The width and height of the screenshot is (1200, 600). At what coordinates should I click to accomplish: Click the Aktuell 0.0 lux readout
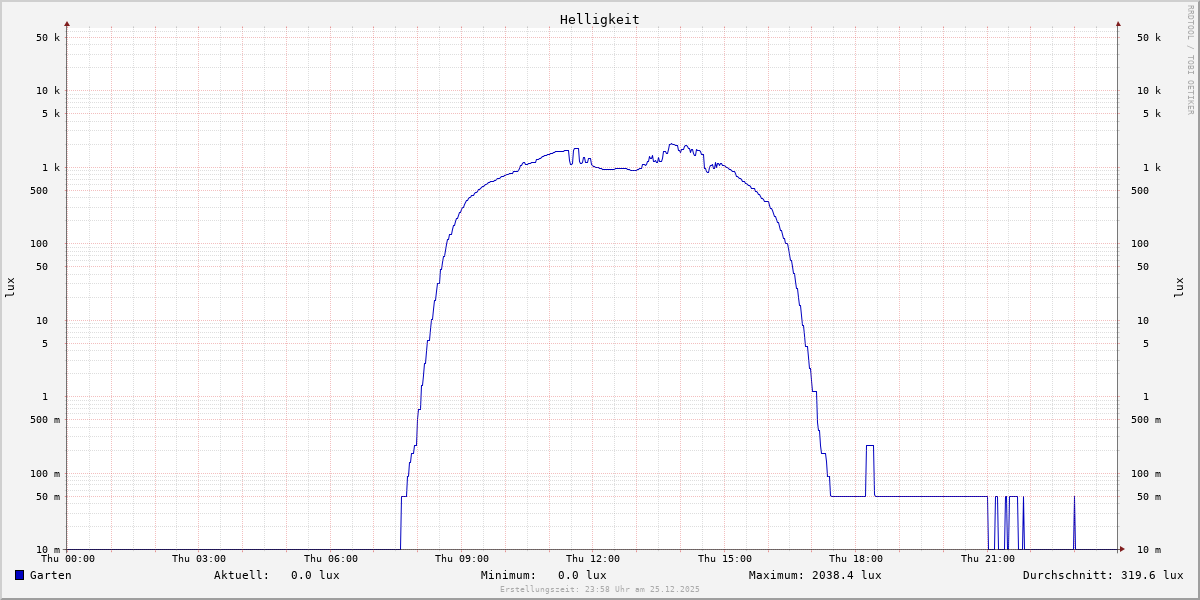click(276, 575)
